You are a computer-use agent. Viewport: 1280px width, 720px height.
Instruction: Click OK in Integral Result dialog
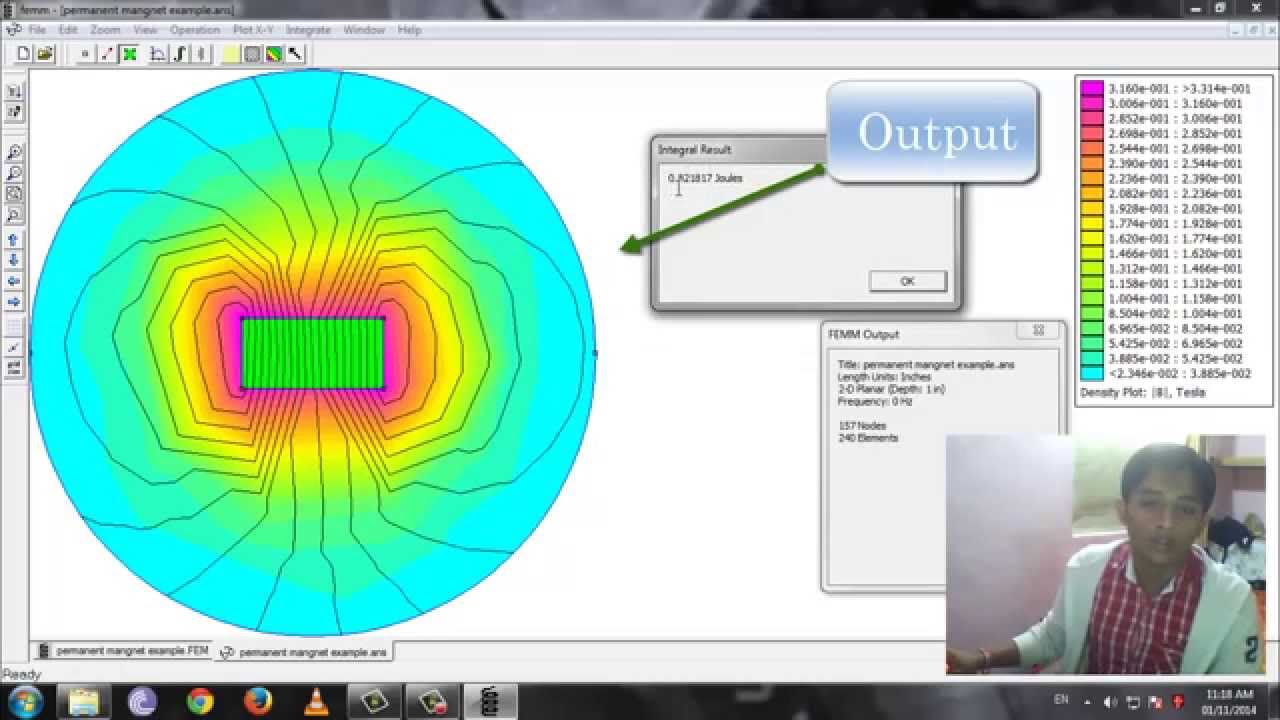pyautogui.click(x=907, y=281)
